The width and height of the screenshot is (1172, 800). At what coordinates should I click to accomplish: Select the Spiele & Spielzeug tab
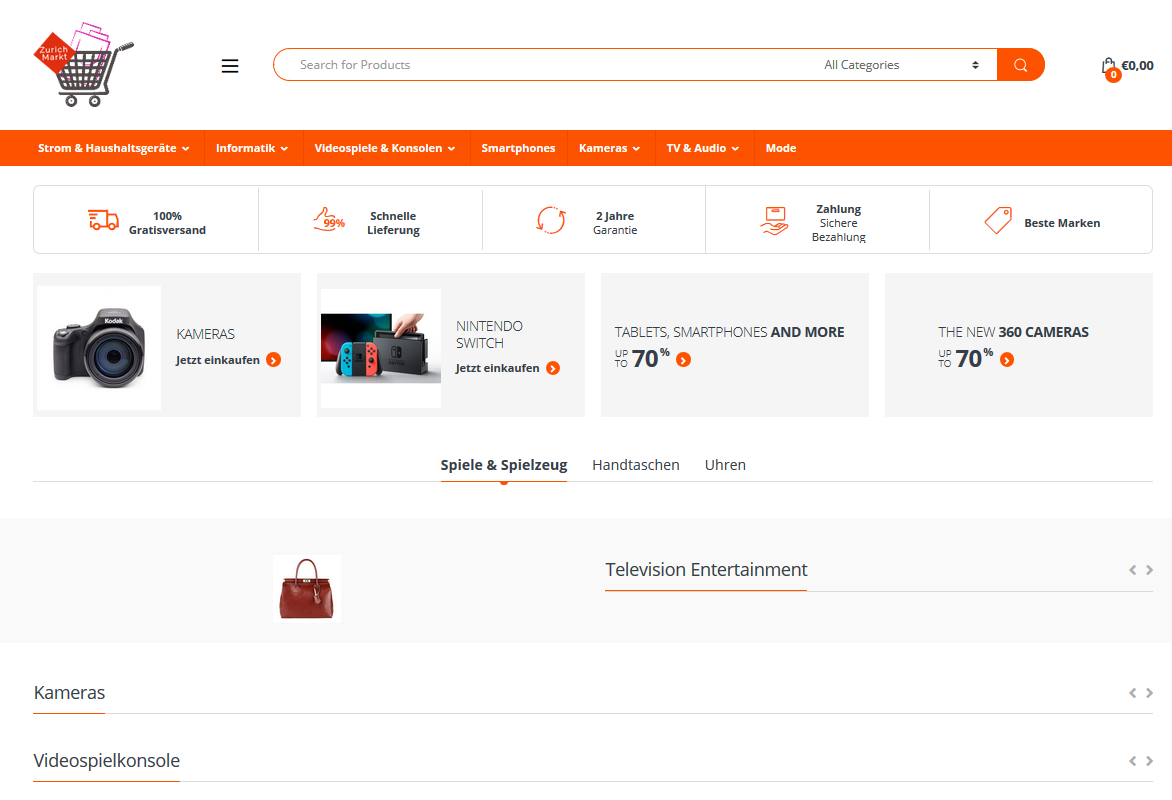pyautogui.click(x=504, y=465)
